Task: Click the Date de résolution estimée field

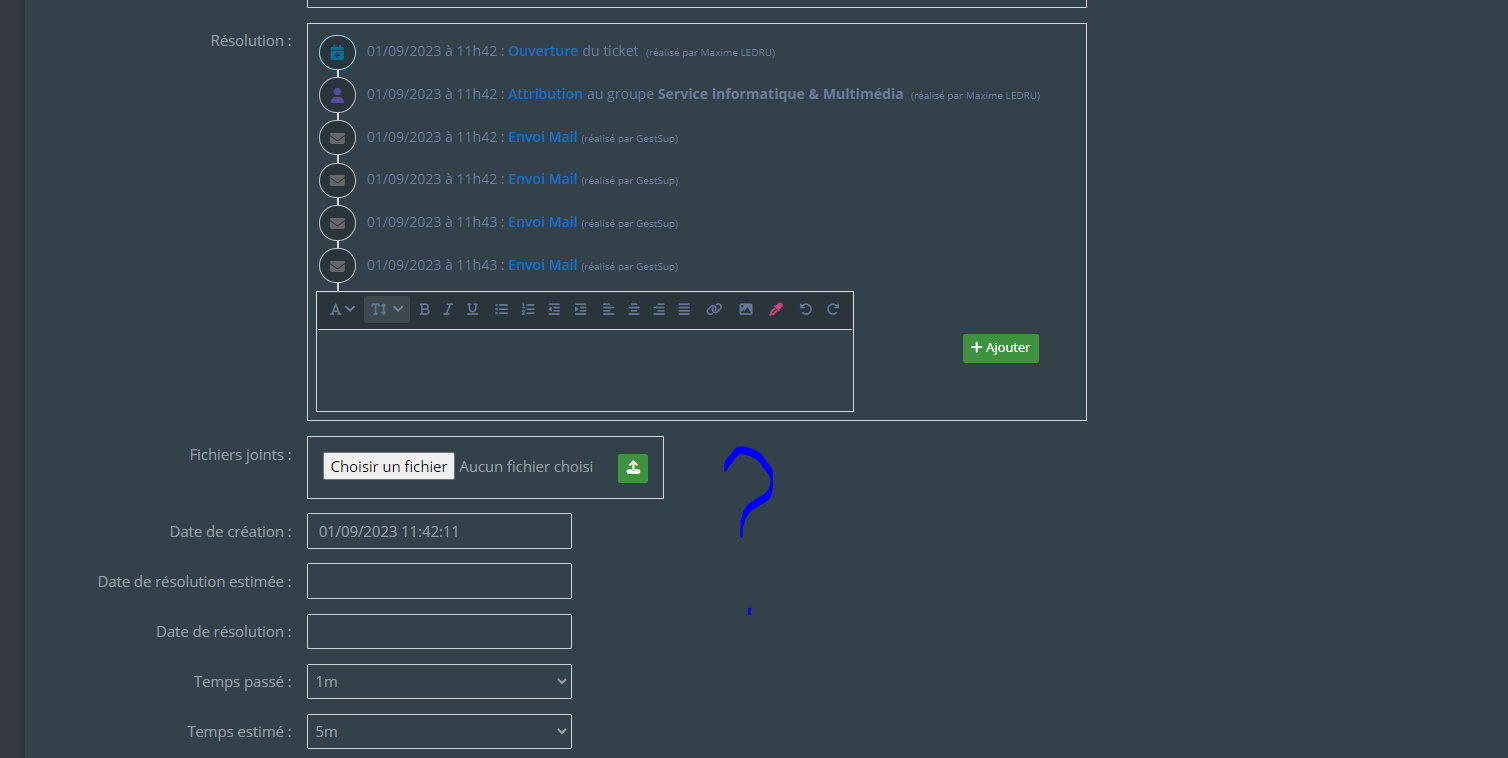Action: click(x=439, y=581)
